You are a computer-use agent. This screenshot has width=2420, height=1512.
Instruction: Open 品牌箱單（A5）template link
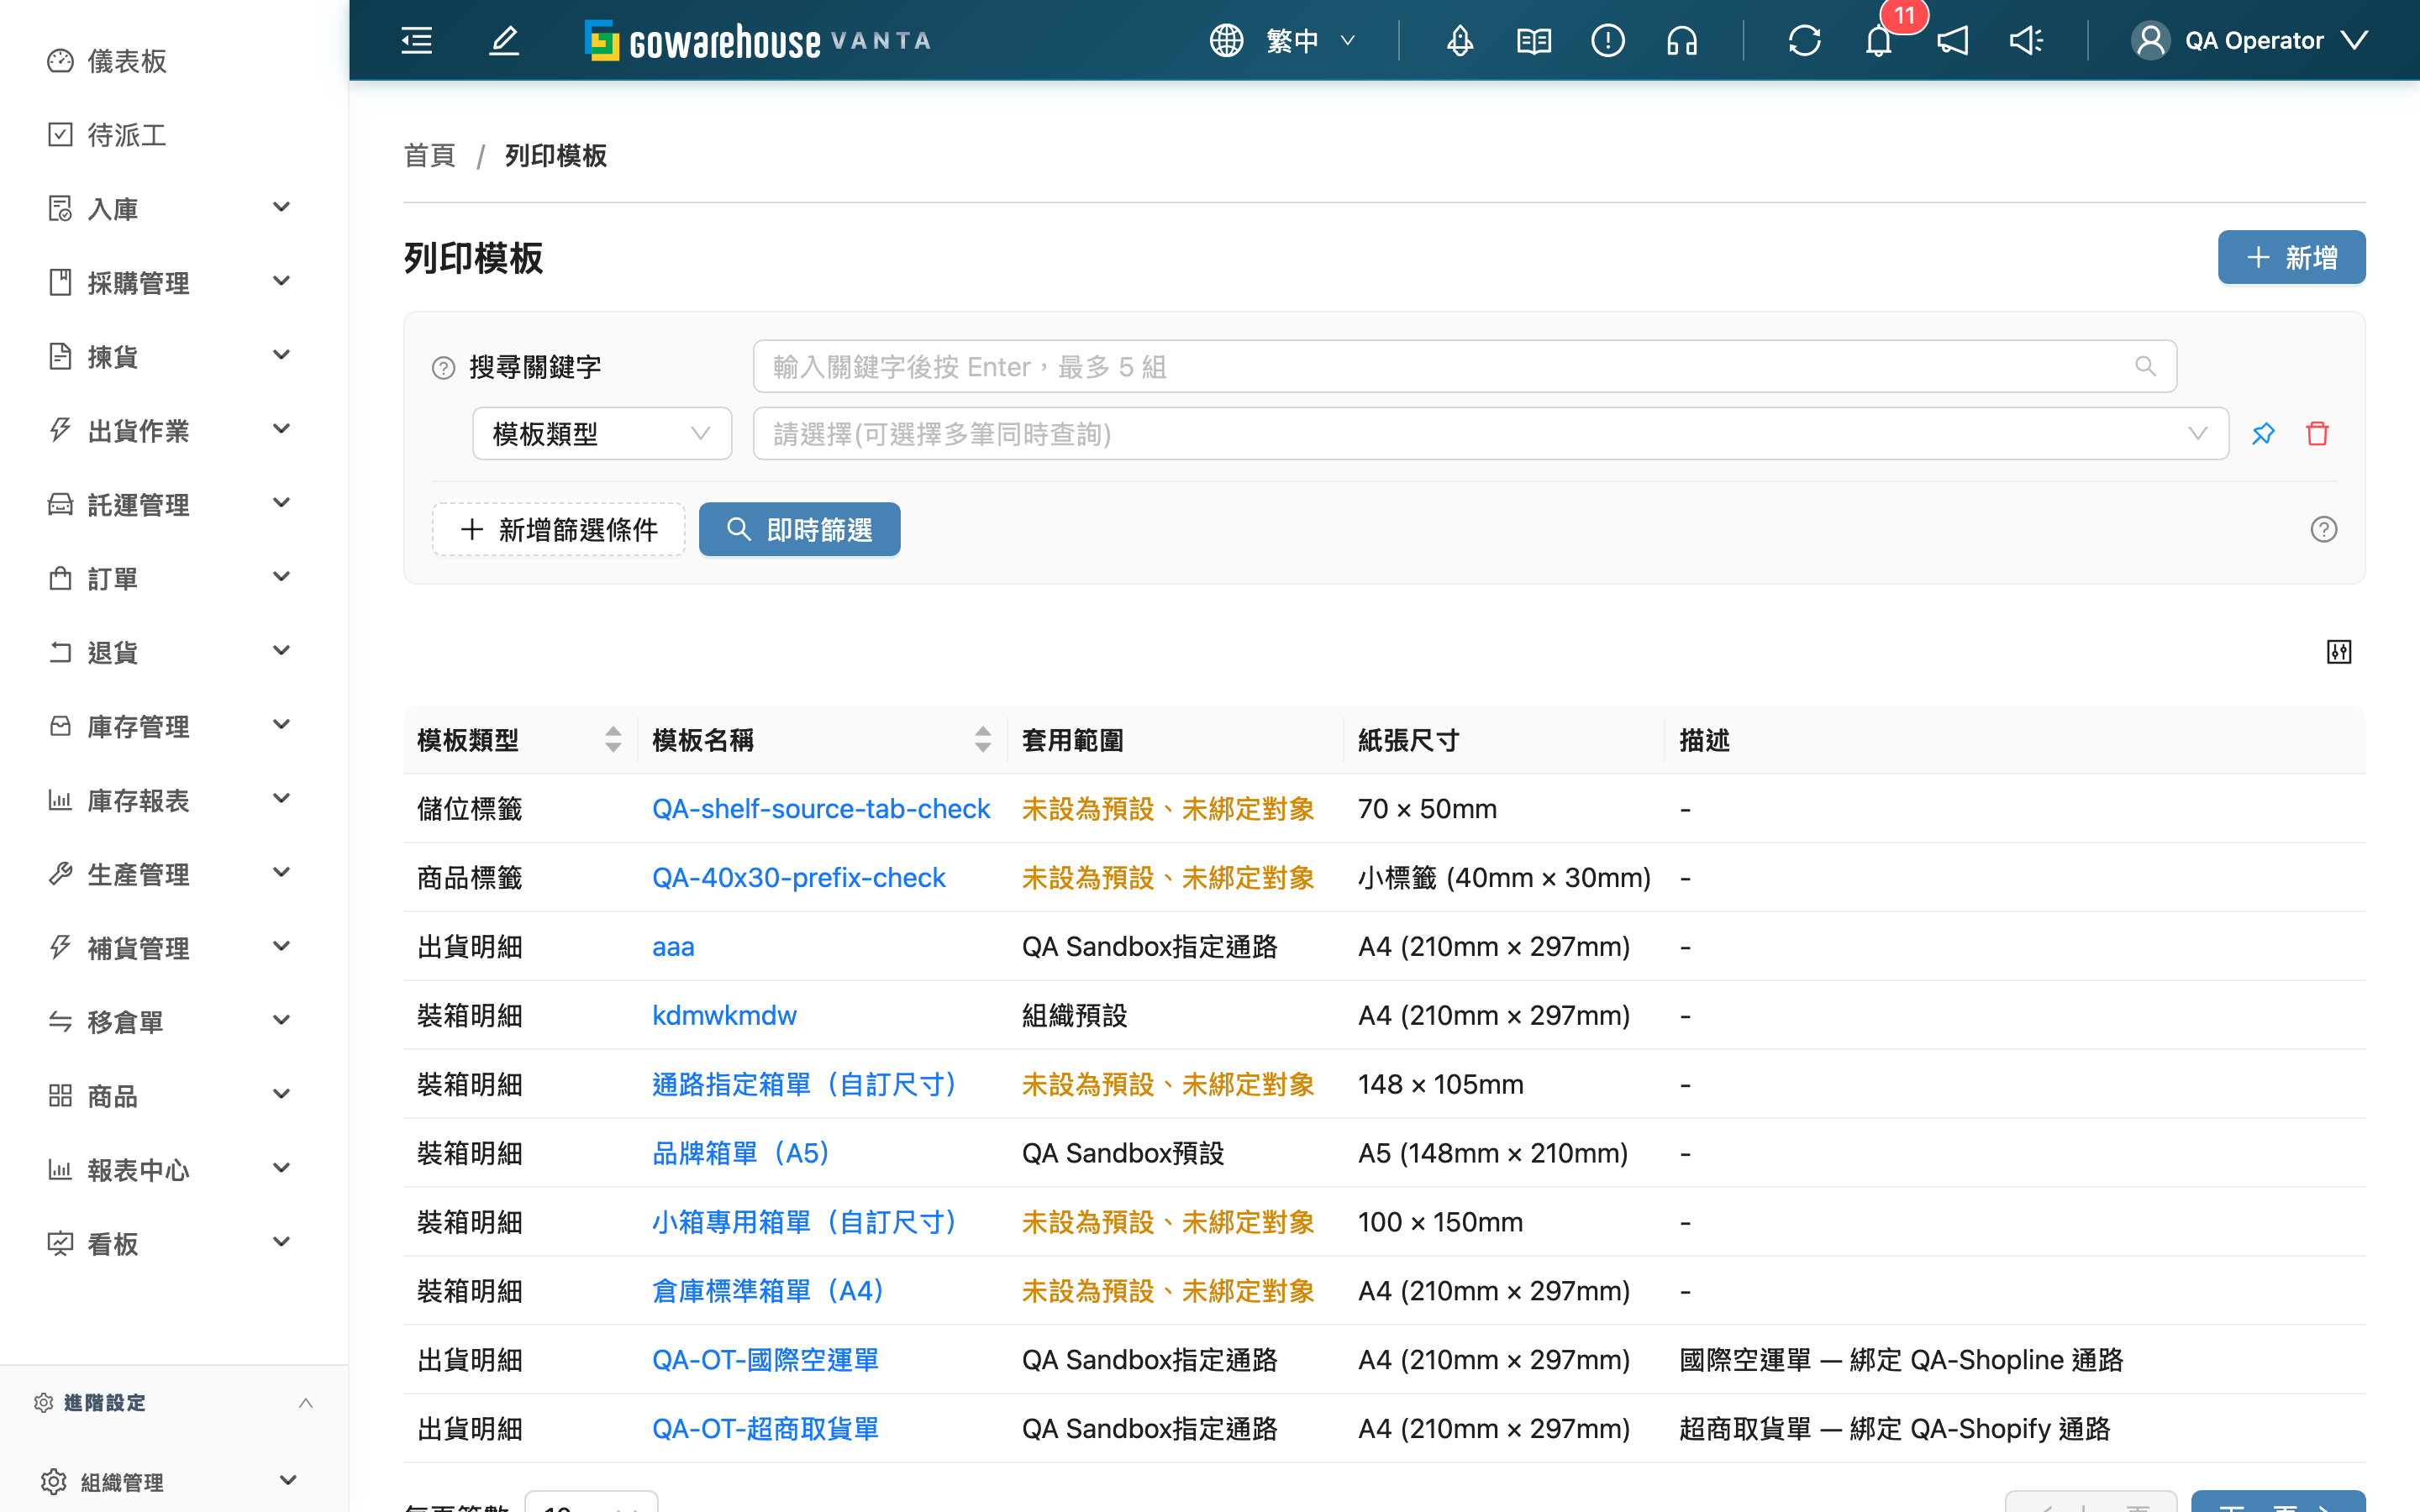click(743, 1153)
